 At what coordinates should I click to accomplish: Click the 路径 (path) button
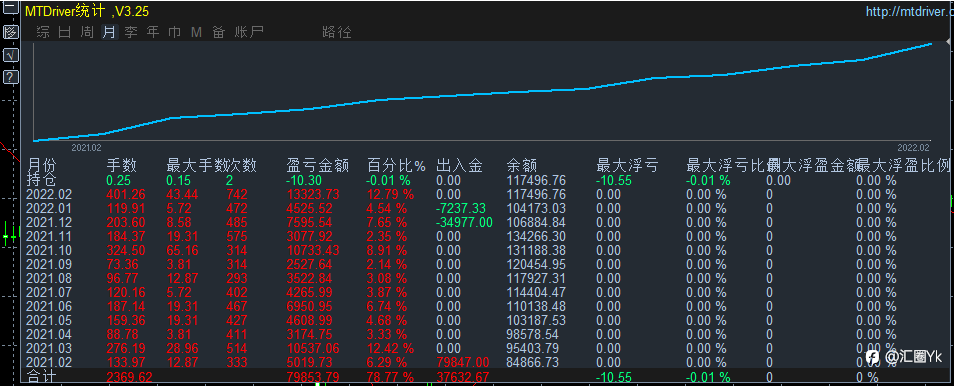click(x=336, y=32)
